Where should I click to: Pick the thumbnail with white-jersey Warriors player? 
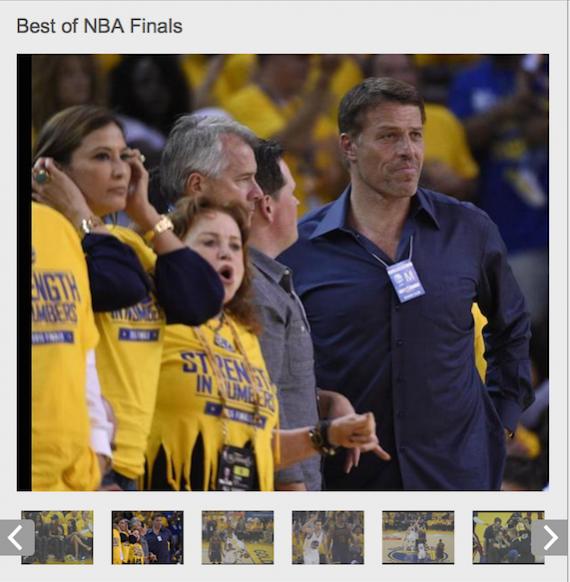pos(328,537)
